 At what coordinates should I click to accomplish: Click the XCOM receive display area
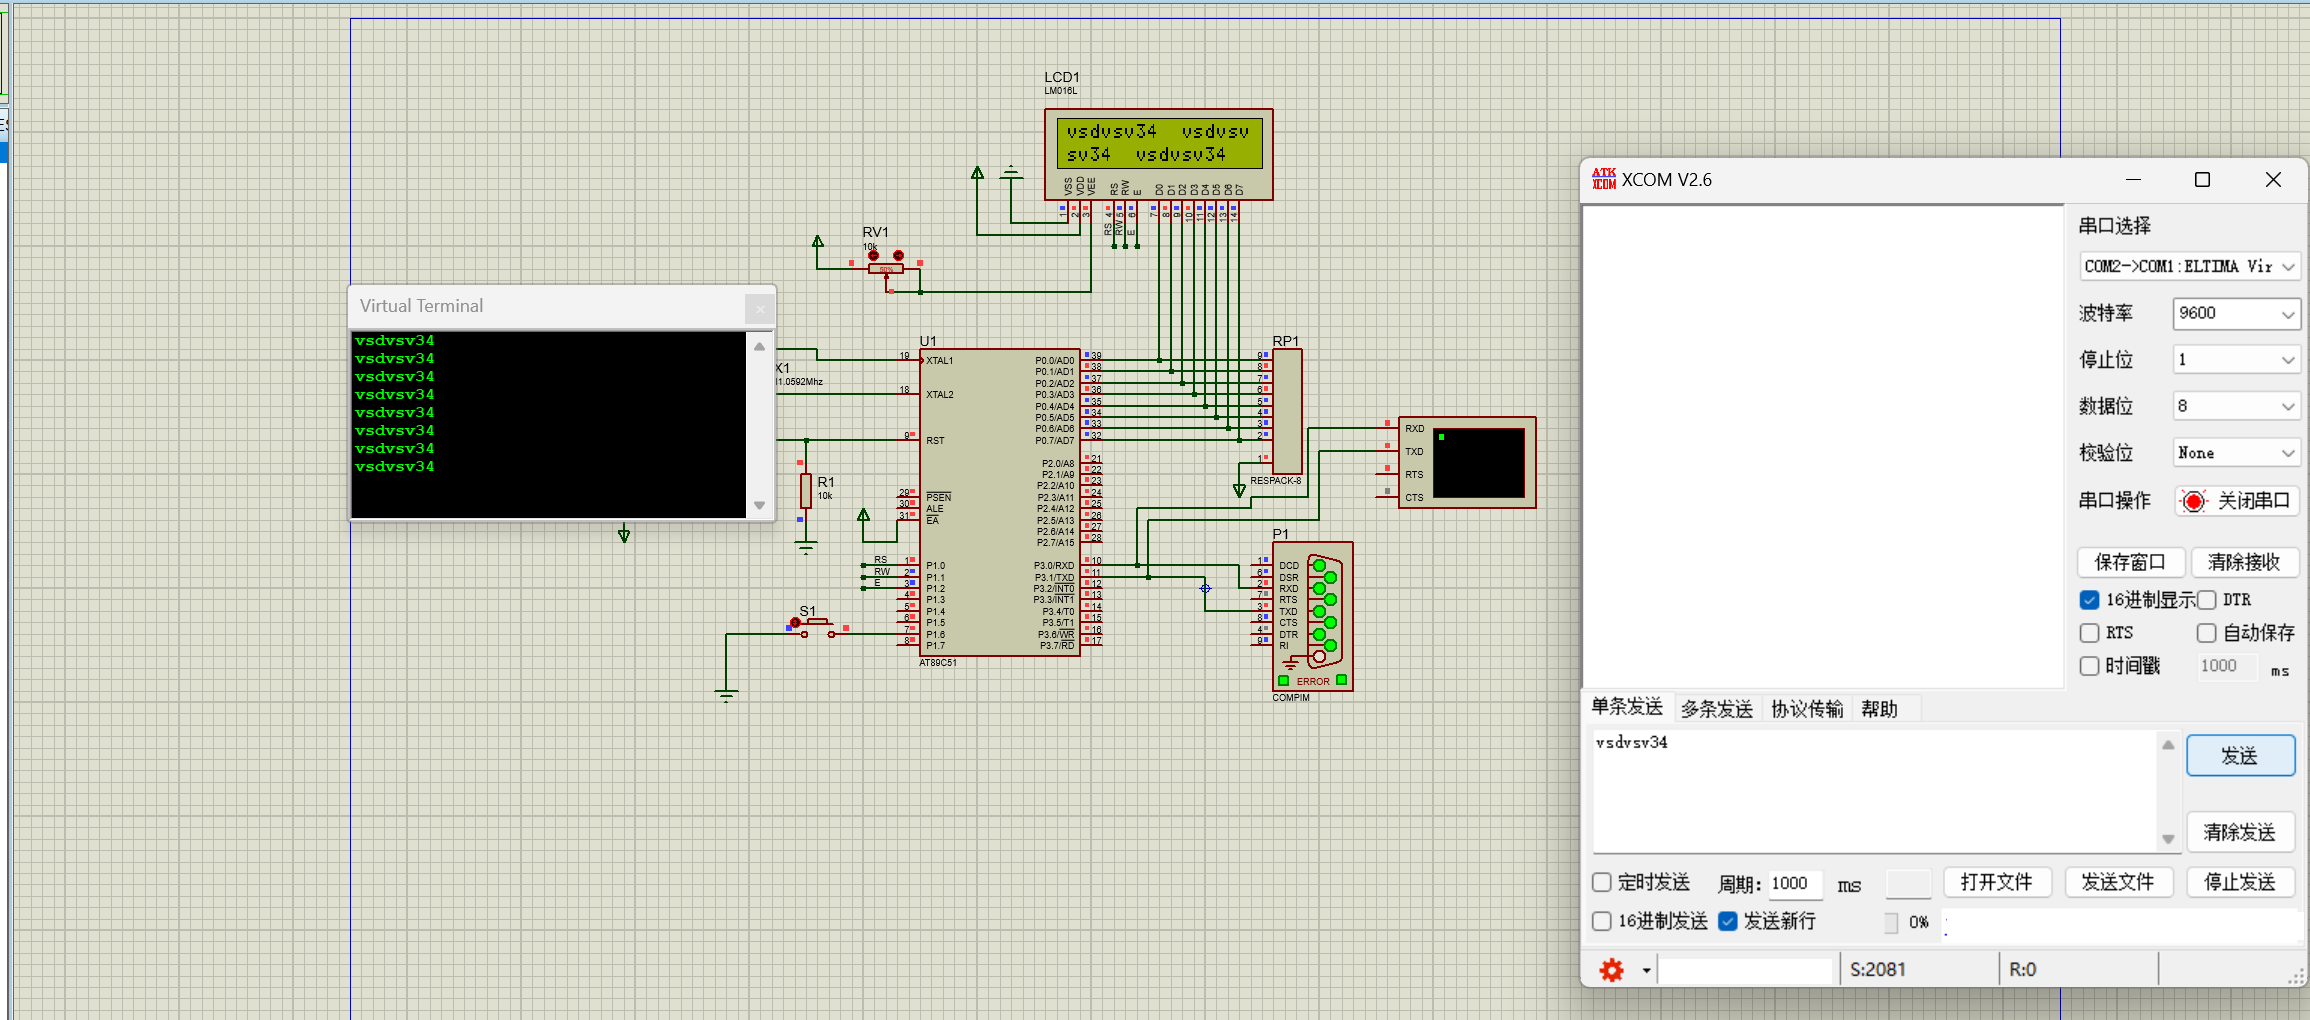coord(1823,446)
